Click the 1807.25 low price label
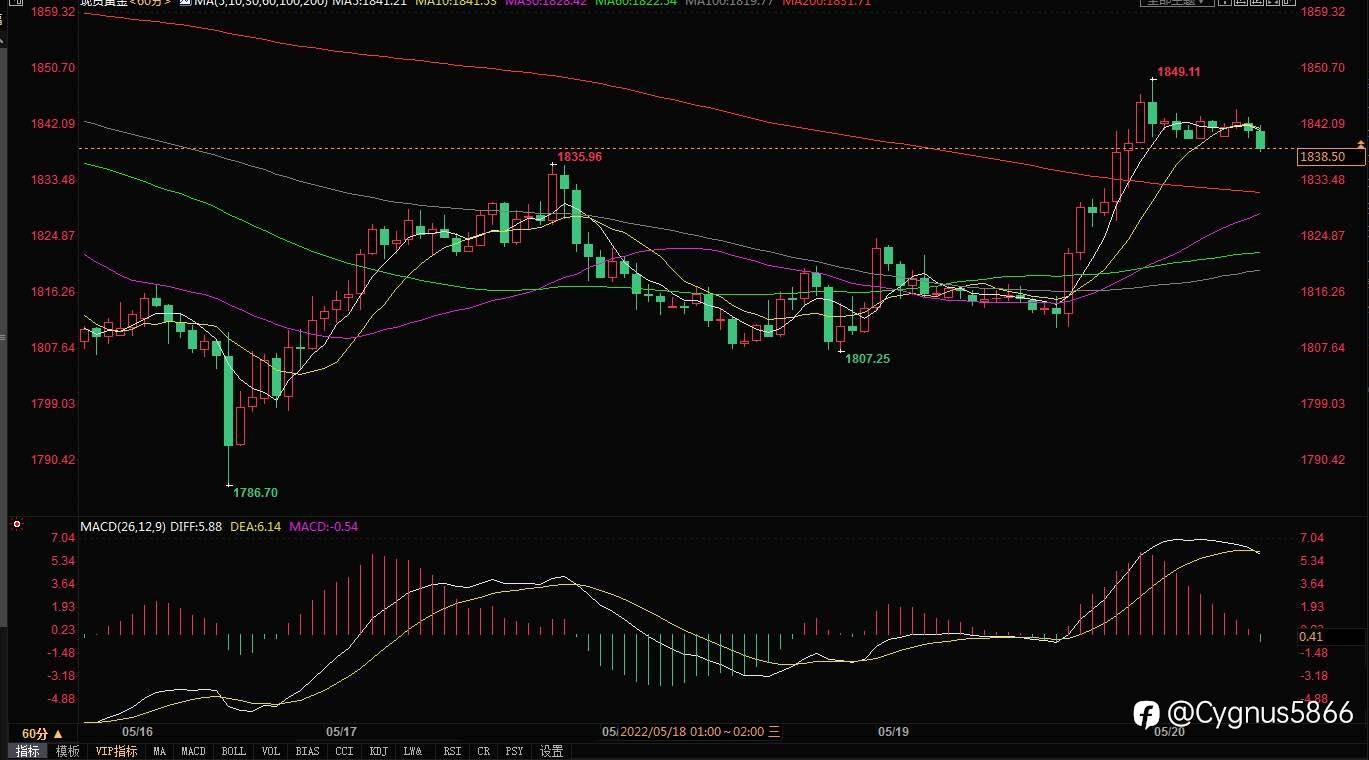This screenshot has width=1369, height=760. (868, 358)
